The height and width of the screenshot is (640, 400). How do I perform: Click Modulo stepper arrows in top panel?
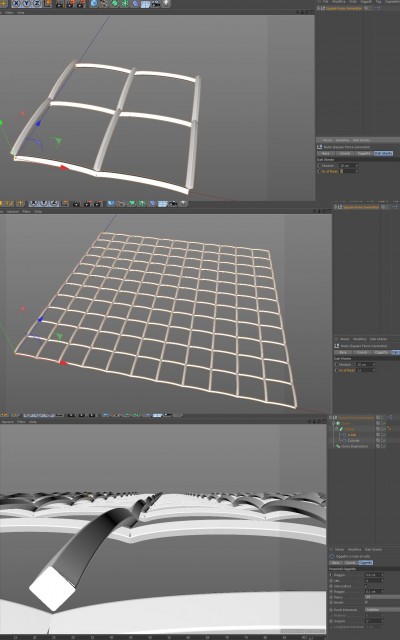pyautogui.click(x=357, y=166)
